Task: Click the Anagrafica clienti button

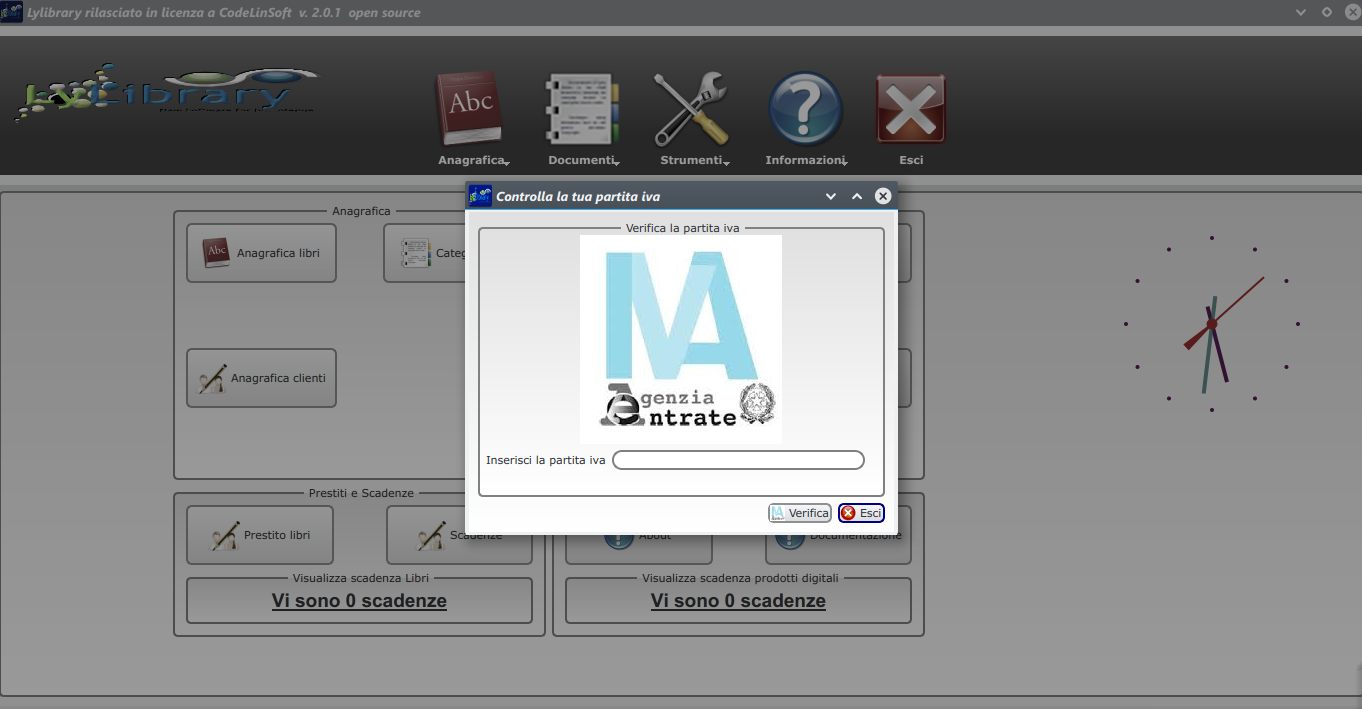Action: 261,378
